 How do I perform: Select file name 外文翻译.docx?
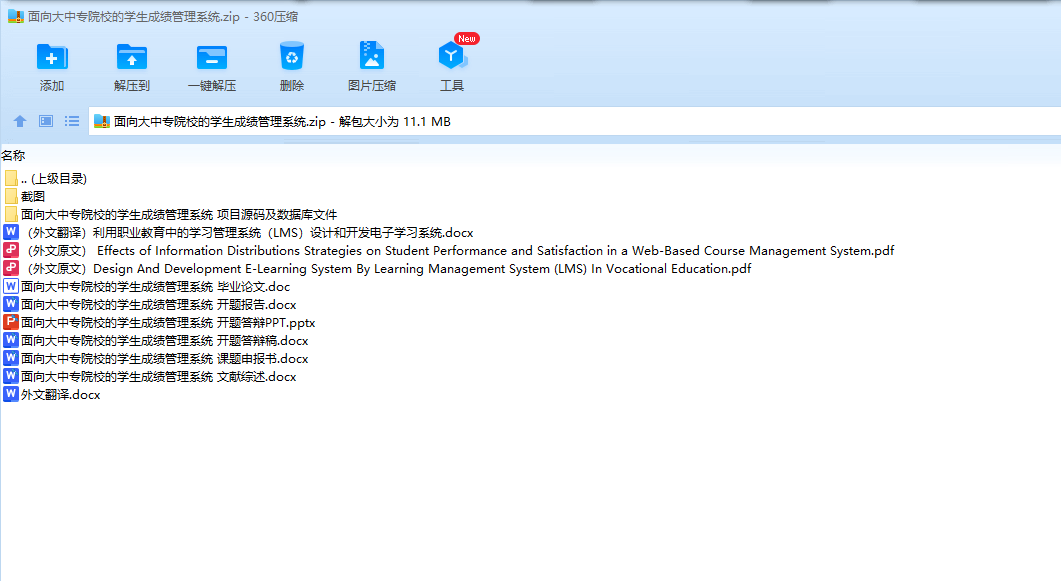click(60, 395)
